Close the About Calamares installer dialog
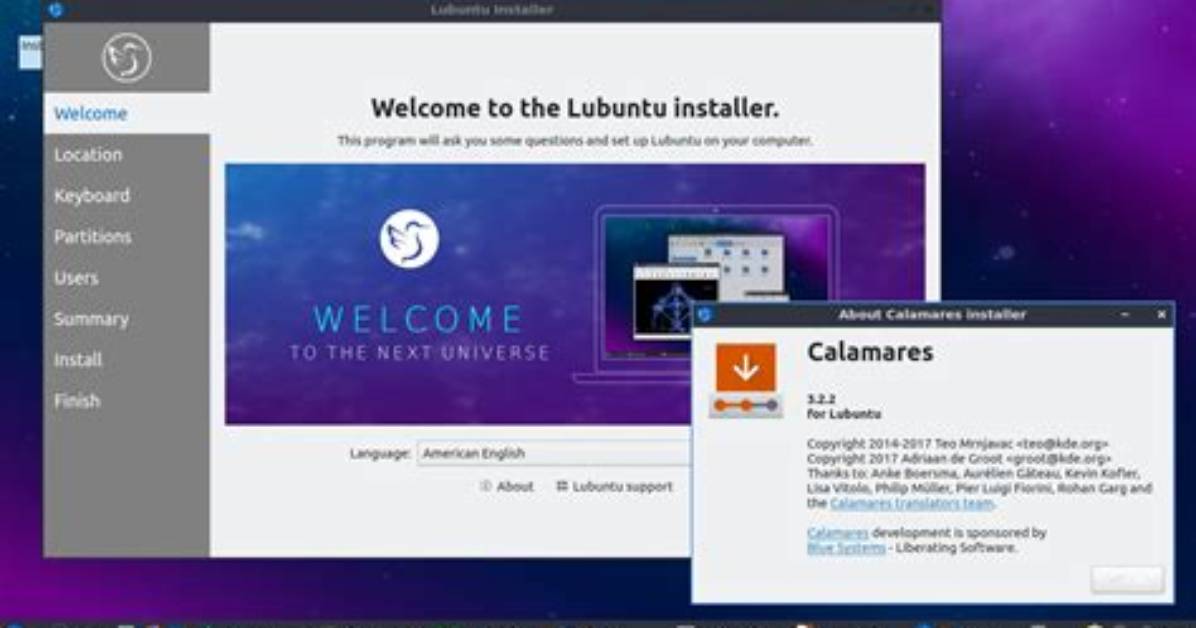 point(1161,314)
